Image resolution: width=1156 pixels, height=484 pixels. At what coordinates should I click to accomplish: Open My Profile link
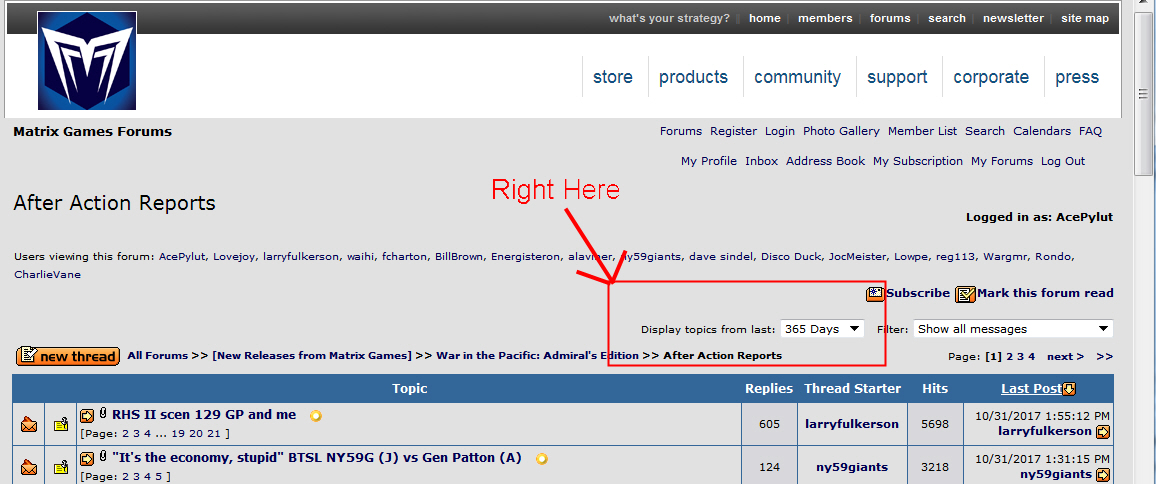point(708,161)
